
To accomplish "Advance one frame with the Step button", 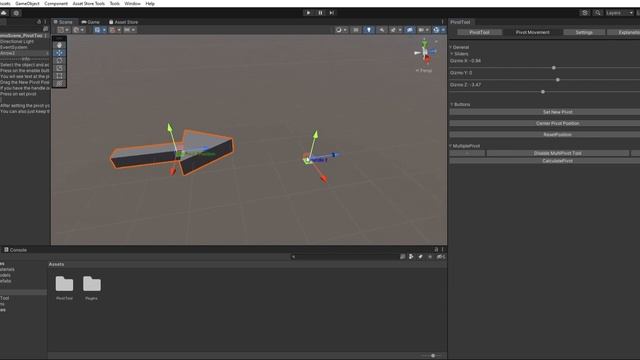I will (331, 13).
